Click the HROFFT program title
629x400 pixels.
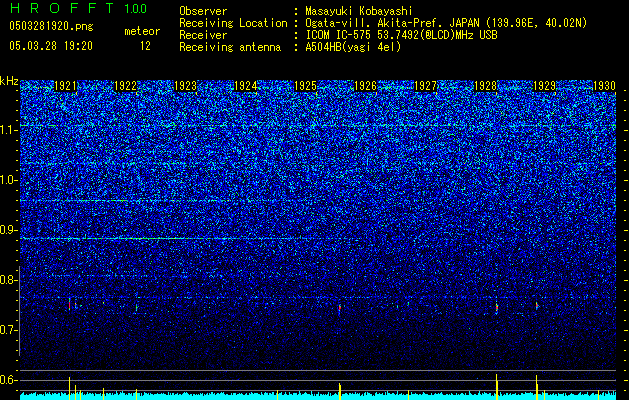(62, 8)
